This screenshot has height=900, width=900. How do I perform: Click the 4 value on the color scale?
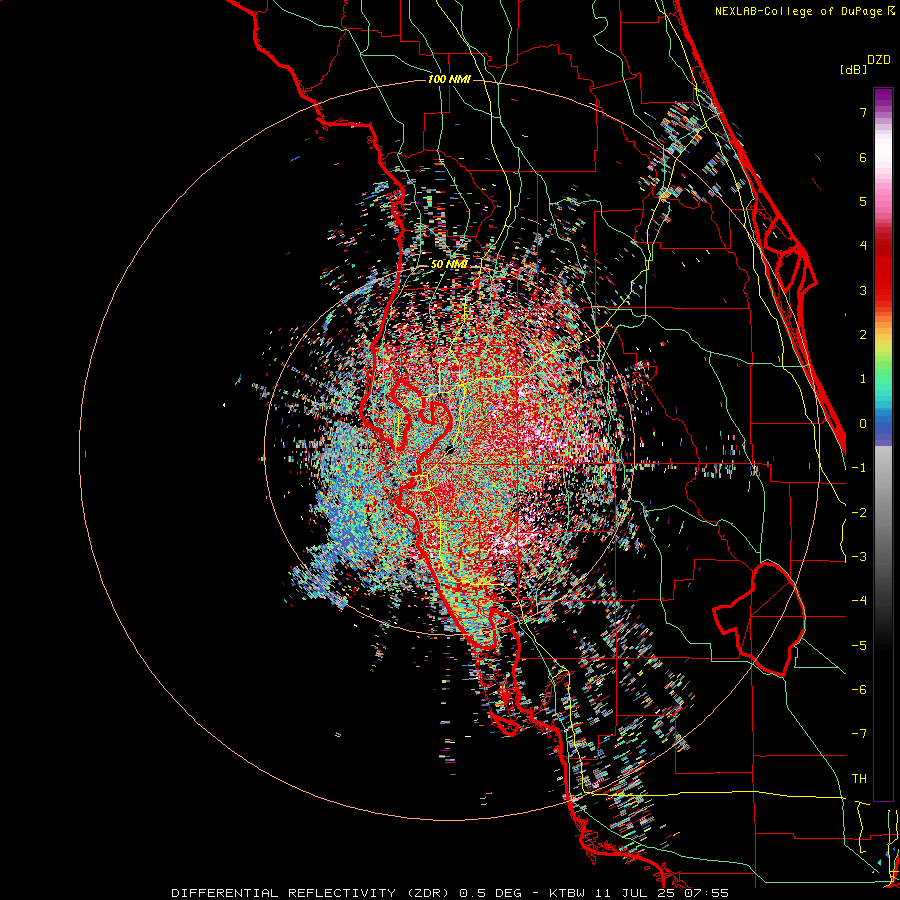pyautogui.click(x=863, y=246)
